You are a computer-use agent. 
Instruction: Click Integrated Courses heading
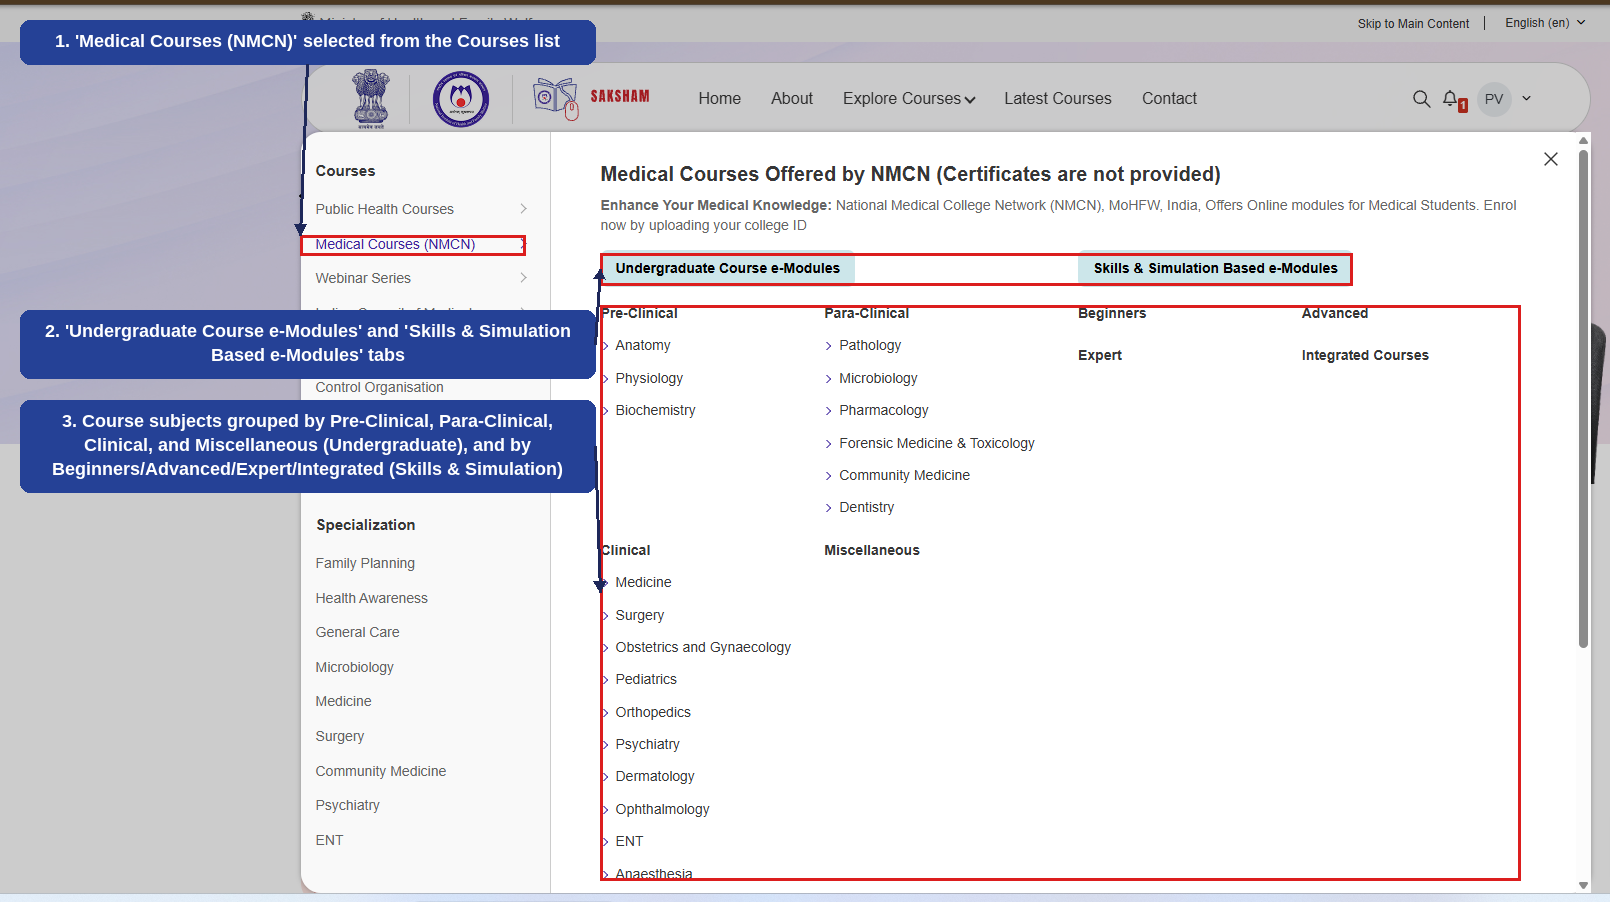[1365, 355]
